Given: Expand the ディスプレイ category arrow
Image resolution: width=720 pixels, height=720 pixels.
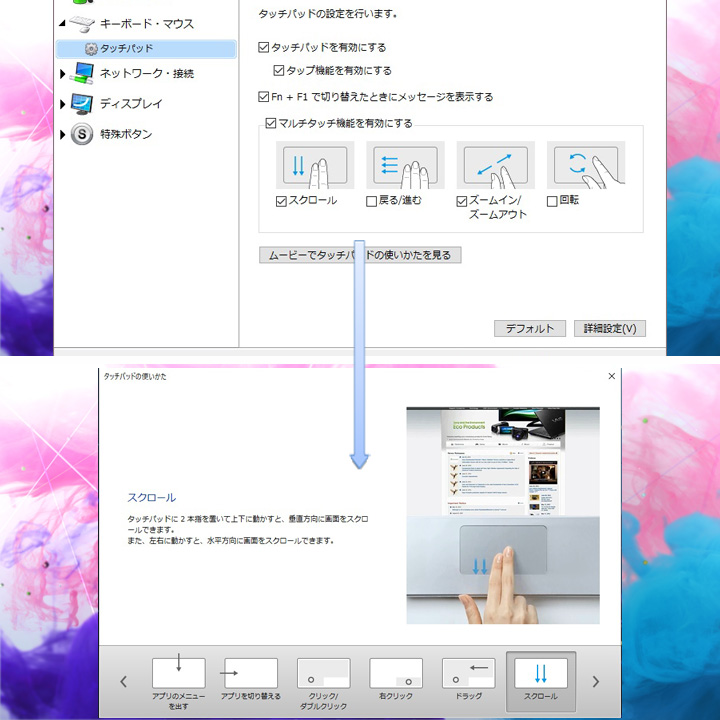Looking at the screenshot, I should (x=63, y=104).
